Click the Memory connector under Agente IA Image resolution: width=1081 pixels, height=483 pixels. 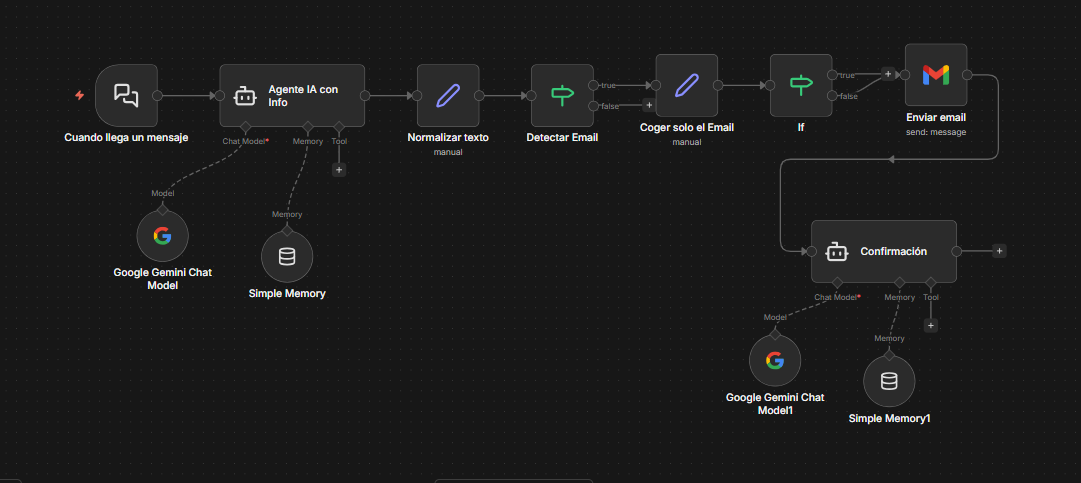(307, 127)
